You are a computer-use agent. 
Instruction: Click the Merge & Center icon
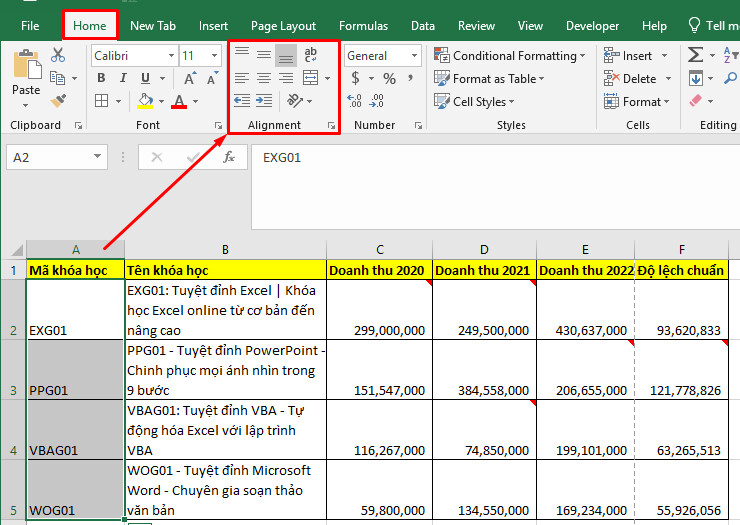[x=311, y=78]
